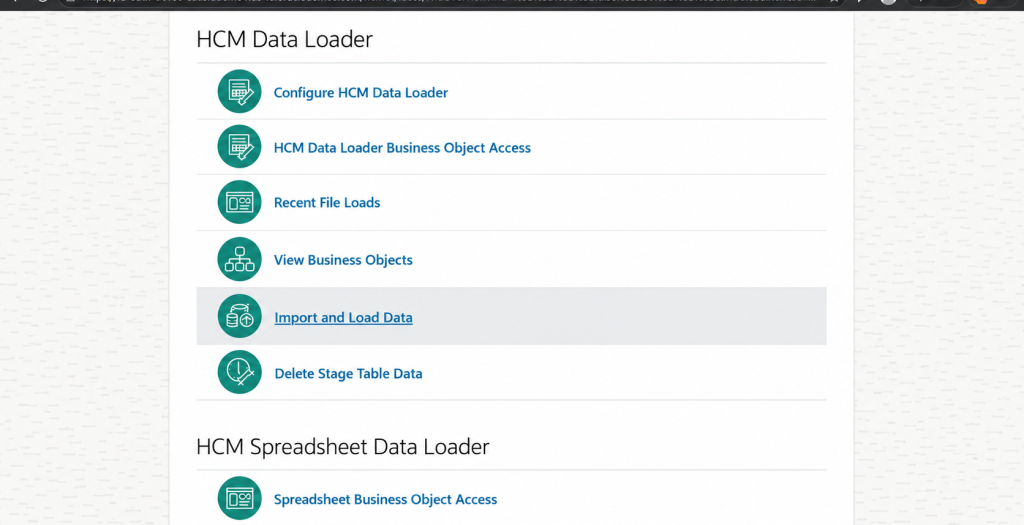
Task: Click the View Business Objects hierarchy icon
Action: click(239, 259)
